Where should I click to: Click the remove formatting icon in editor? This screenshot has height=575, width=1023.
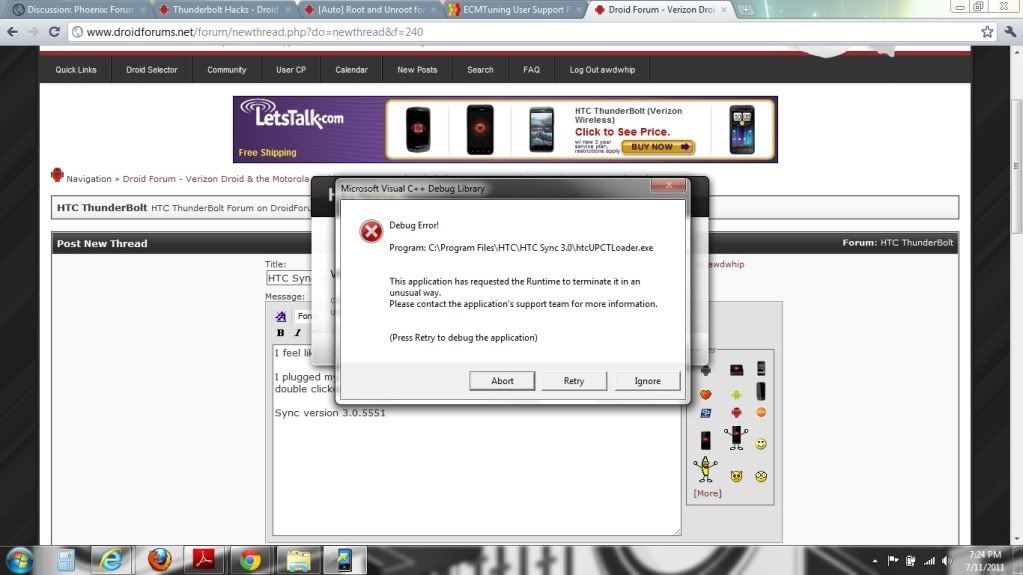click(281, 317)
